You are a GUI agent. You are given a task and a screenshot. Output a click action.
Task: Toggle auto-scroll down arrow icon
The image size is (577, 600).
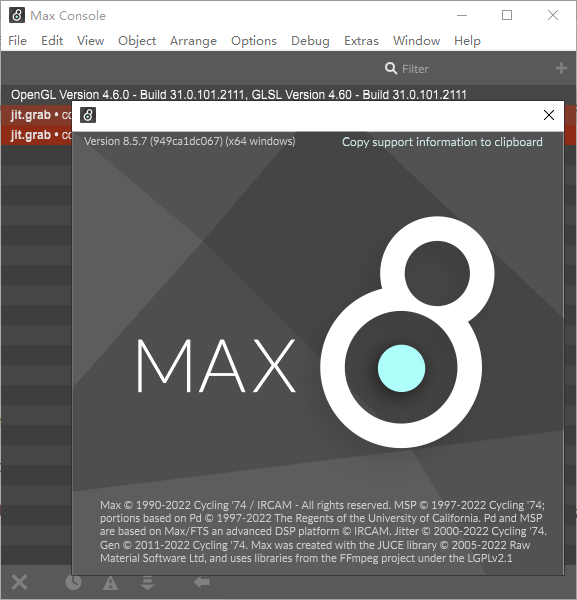(x=147, y=582)
